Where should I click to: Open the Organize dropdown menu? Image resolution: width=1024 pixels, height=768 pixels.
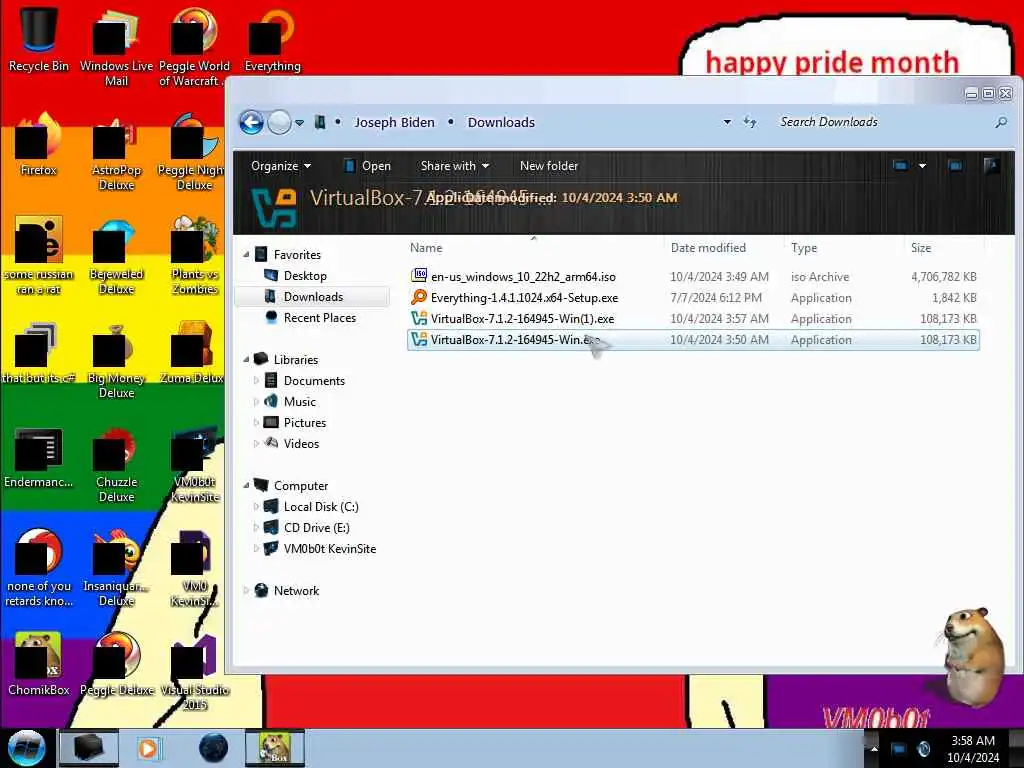pyautogui.click(x=281, y=166)
